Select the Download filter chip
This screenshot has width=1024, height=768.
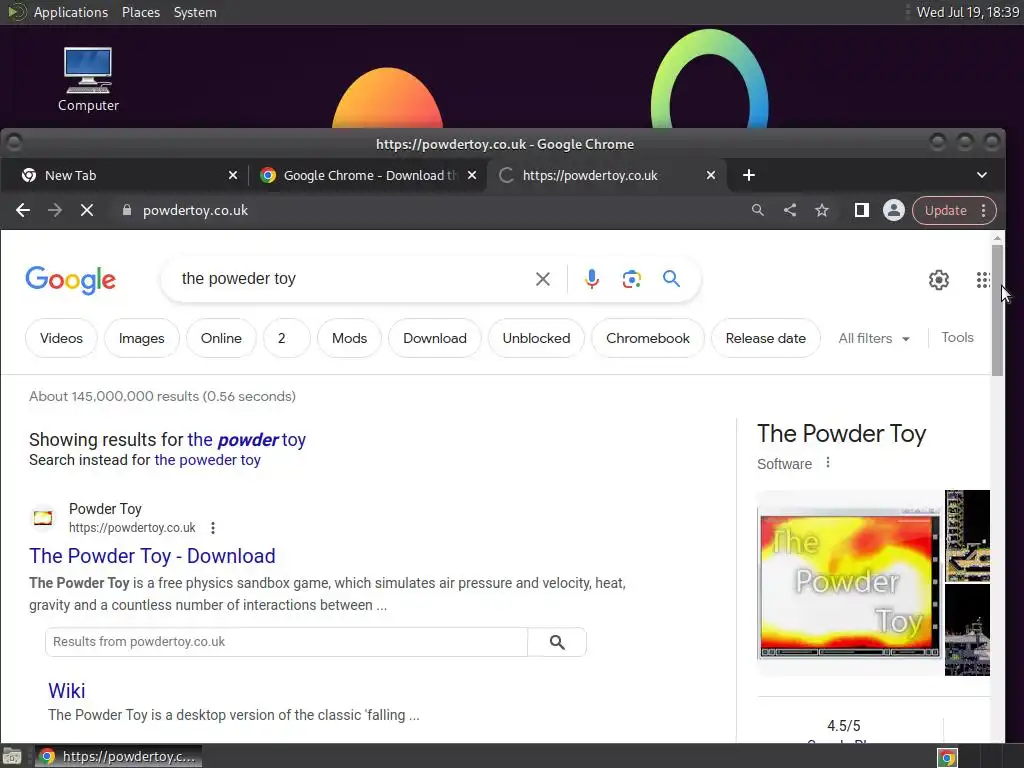[435, 338]
